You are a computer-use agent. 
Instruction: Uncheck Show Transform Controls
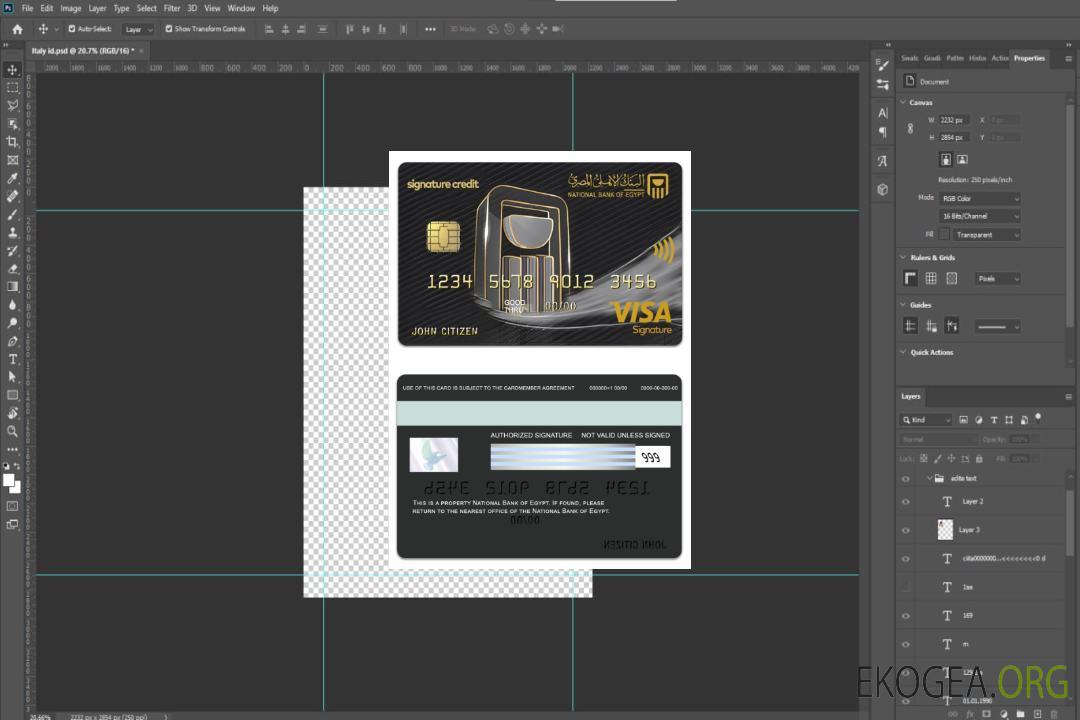click(x=169, y=29)
